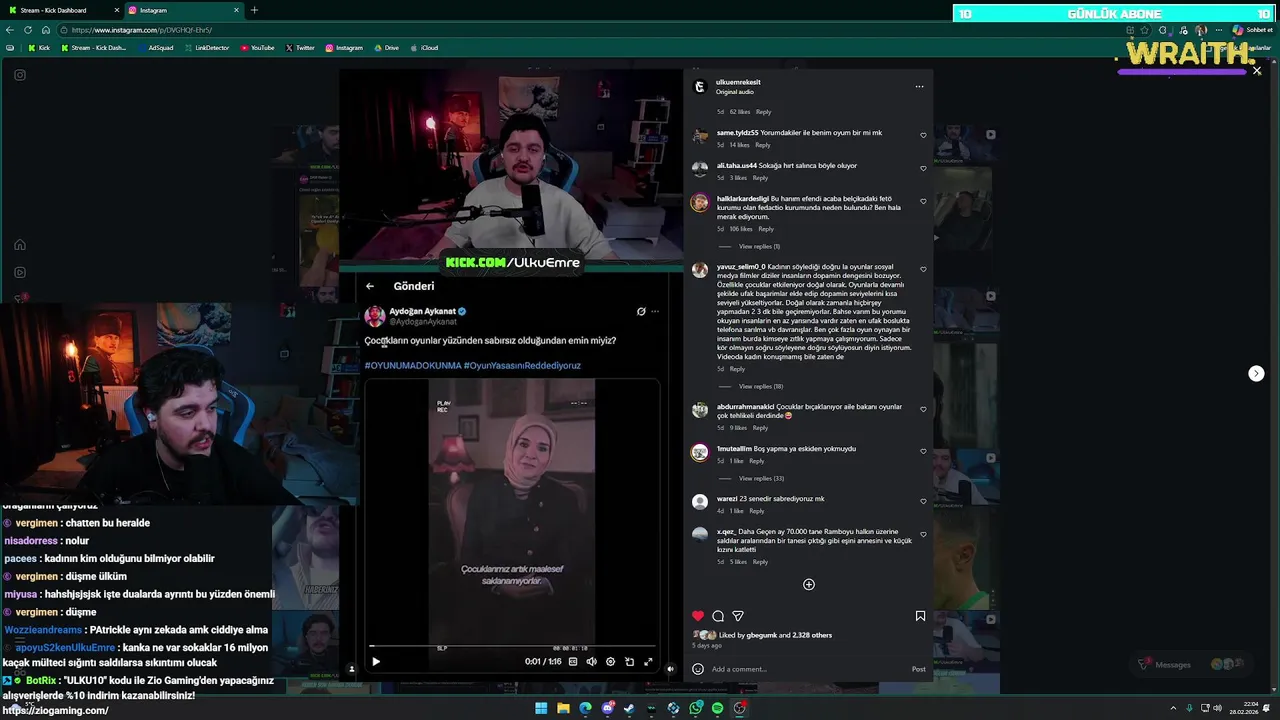Screen dimensions: 1280x720
Task: Open the AdSquad bookmark
Action: [155, 47]
